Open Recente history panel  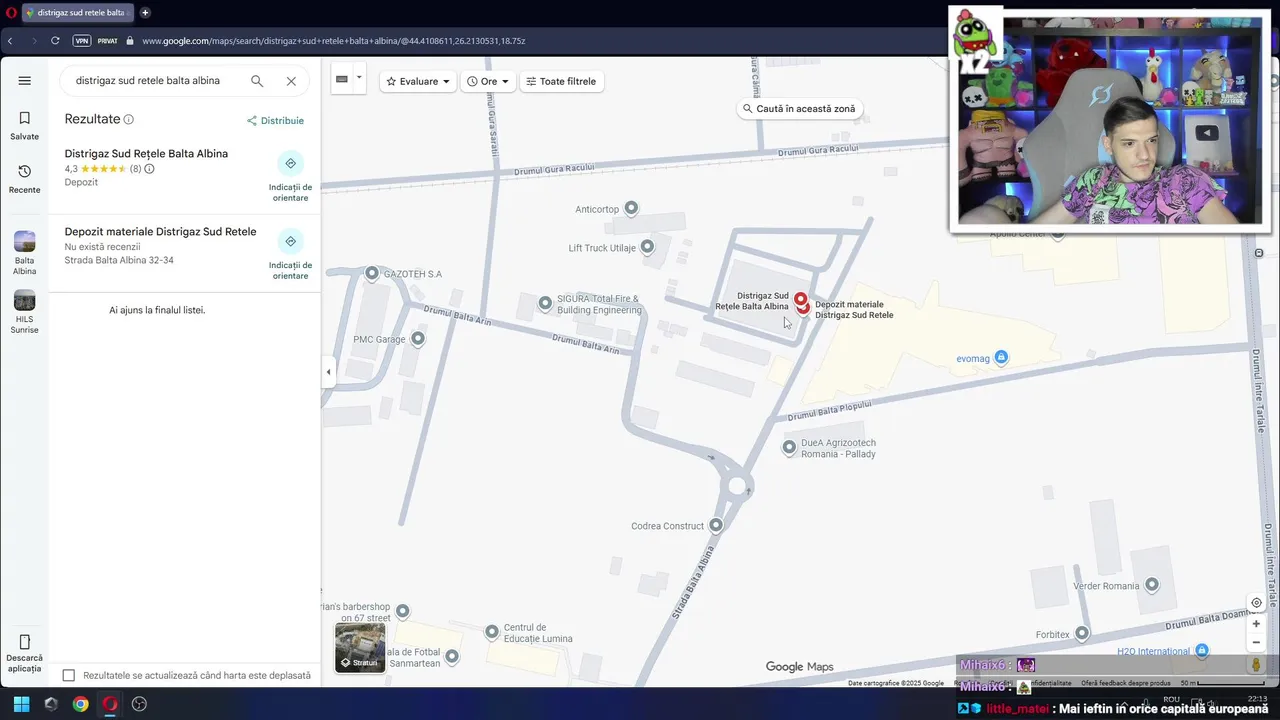(x=24, y=179)
